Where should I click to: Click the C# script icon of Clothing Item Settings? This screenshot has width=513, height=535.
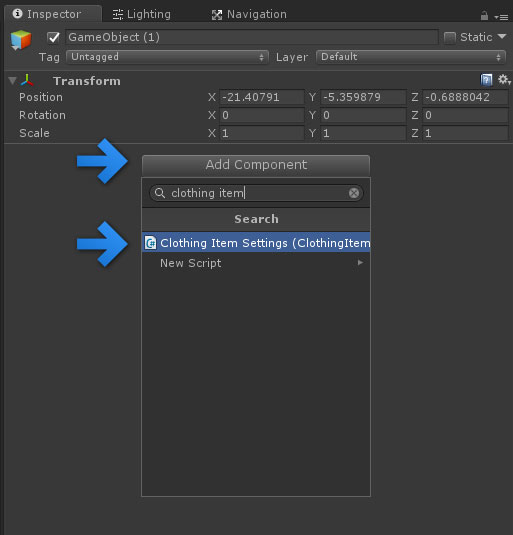150,243
